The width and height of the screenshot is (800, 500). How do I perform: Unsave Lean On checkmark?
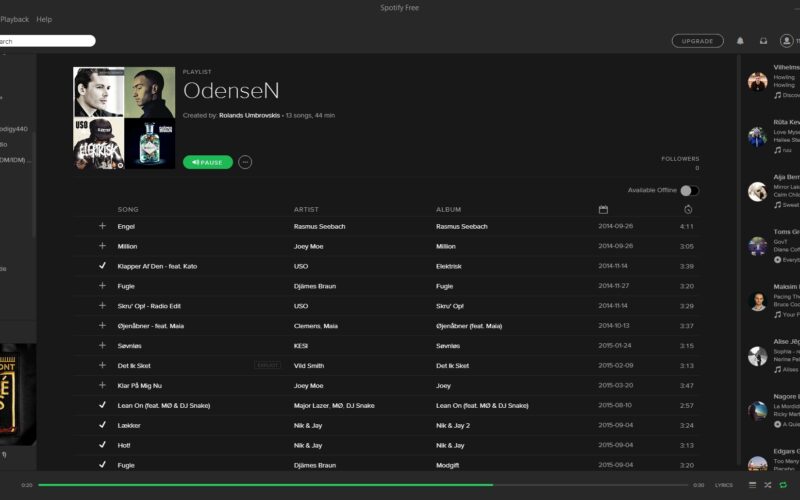(102, 405)
